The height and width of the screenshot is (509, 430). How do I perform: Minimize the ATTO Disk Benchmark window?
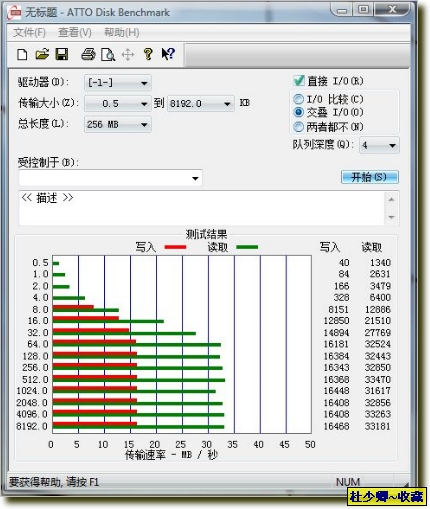[x=342, y=10]
